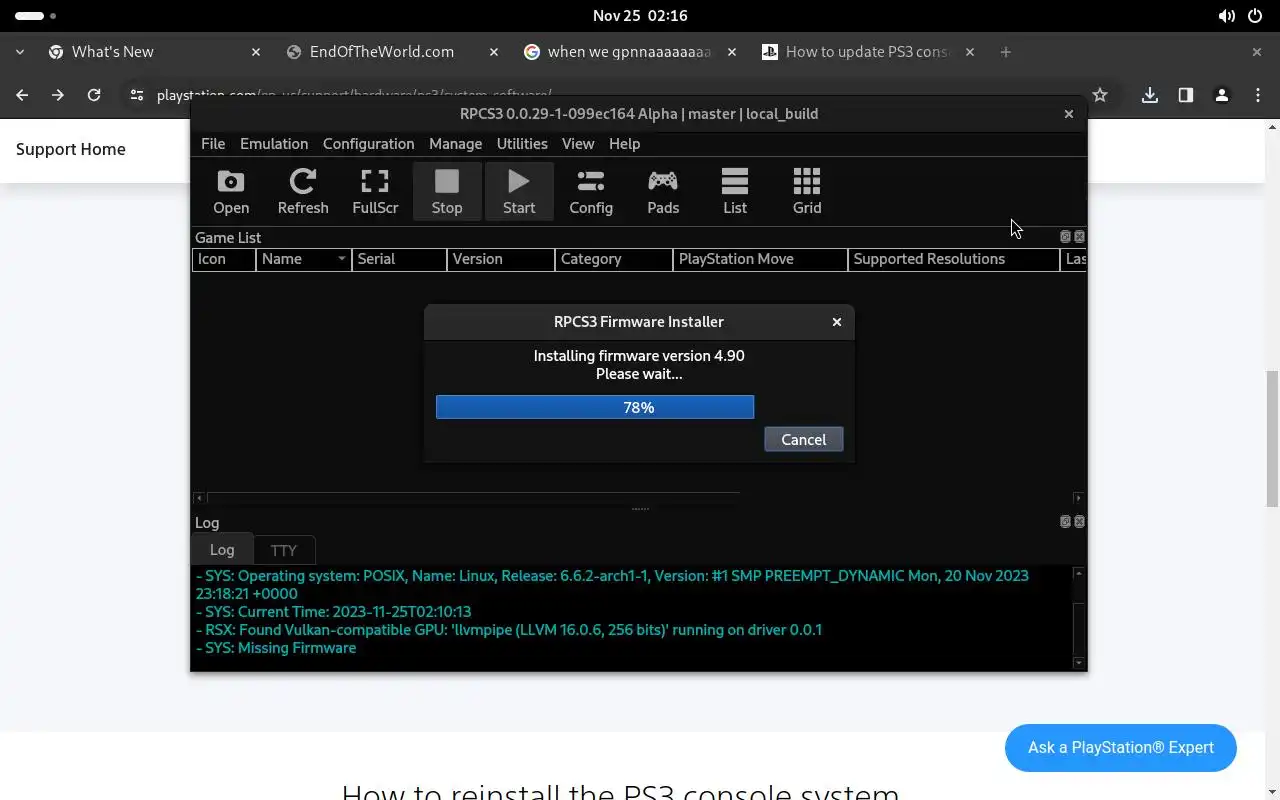Close the EndOfTheWorld.com tab
The width and height of the screenshot is (1280, 800).
tap(494, 52)
